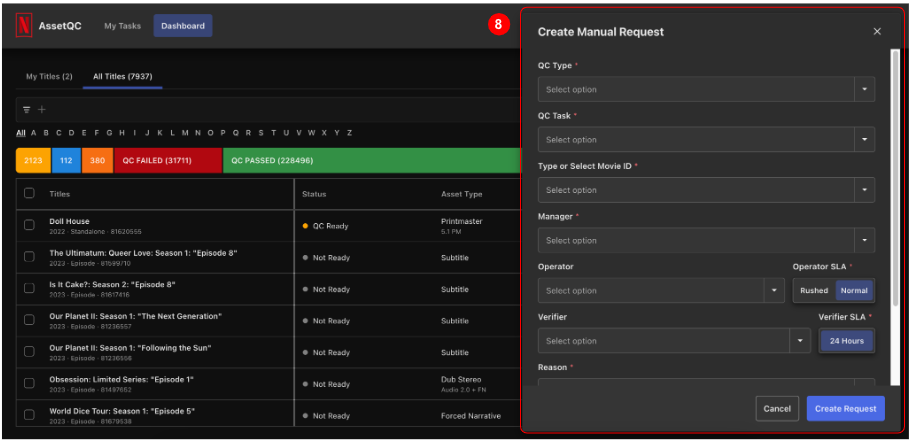Screen dimensions: 914x443
Task: Expand the QC Task dropdown arrow
Action: point(864,139)
